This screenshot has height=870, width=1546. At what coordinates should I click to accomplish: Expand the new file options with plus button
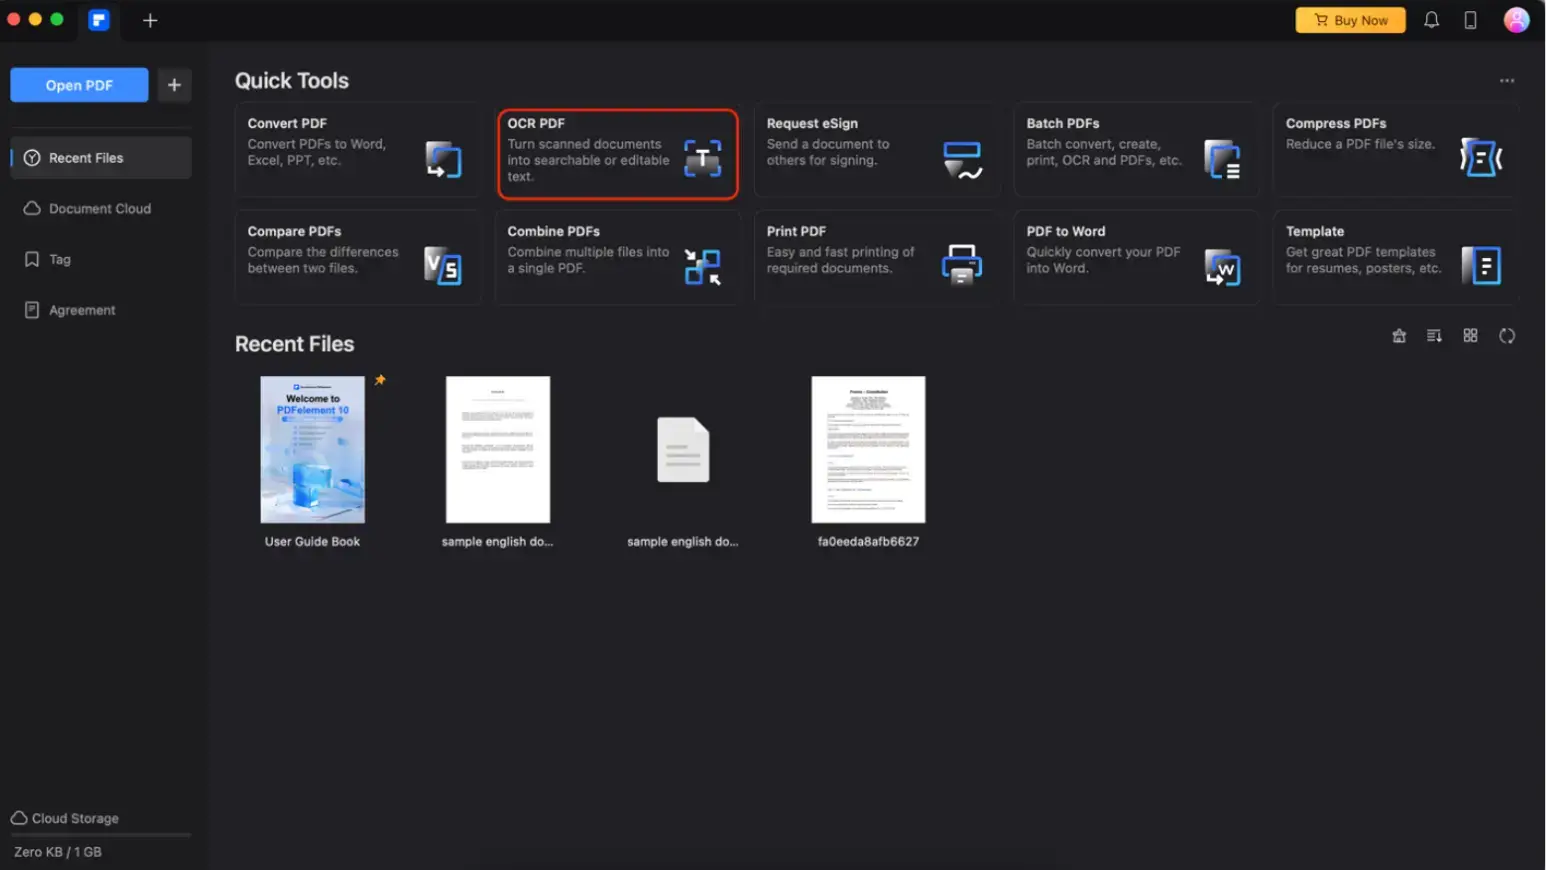(x=174, y=85)
